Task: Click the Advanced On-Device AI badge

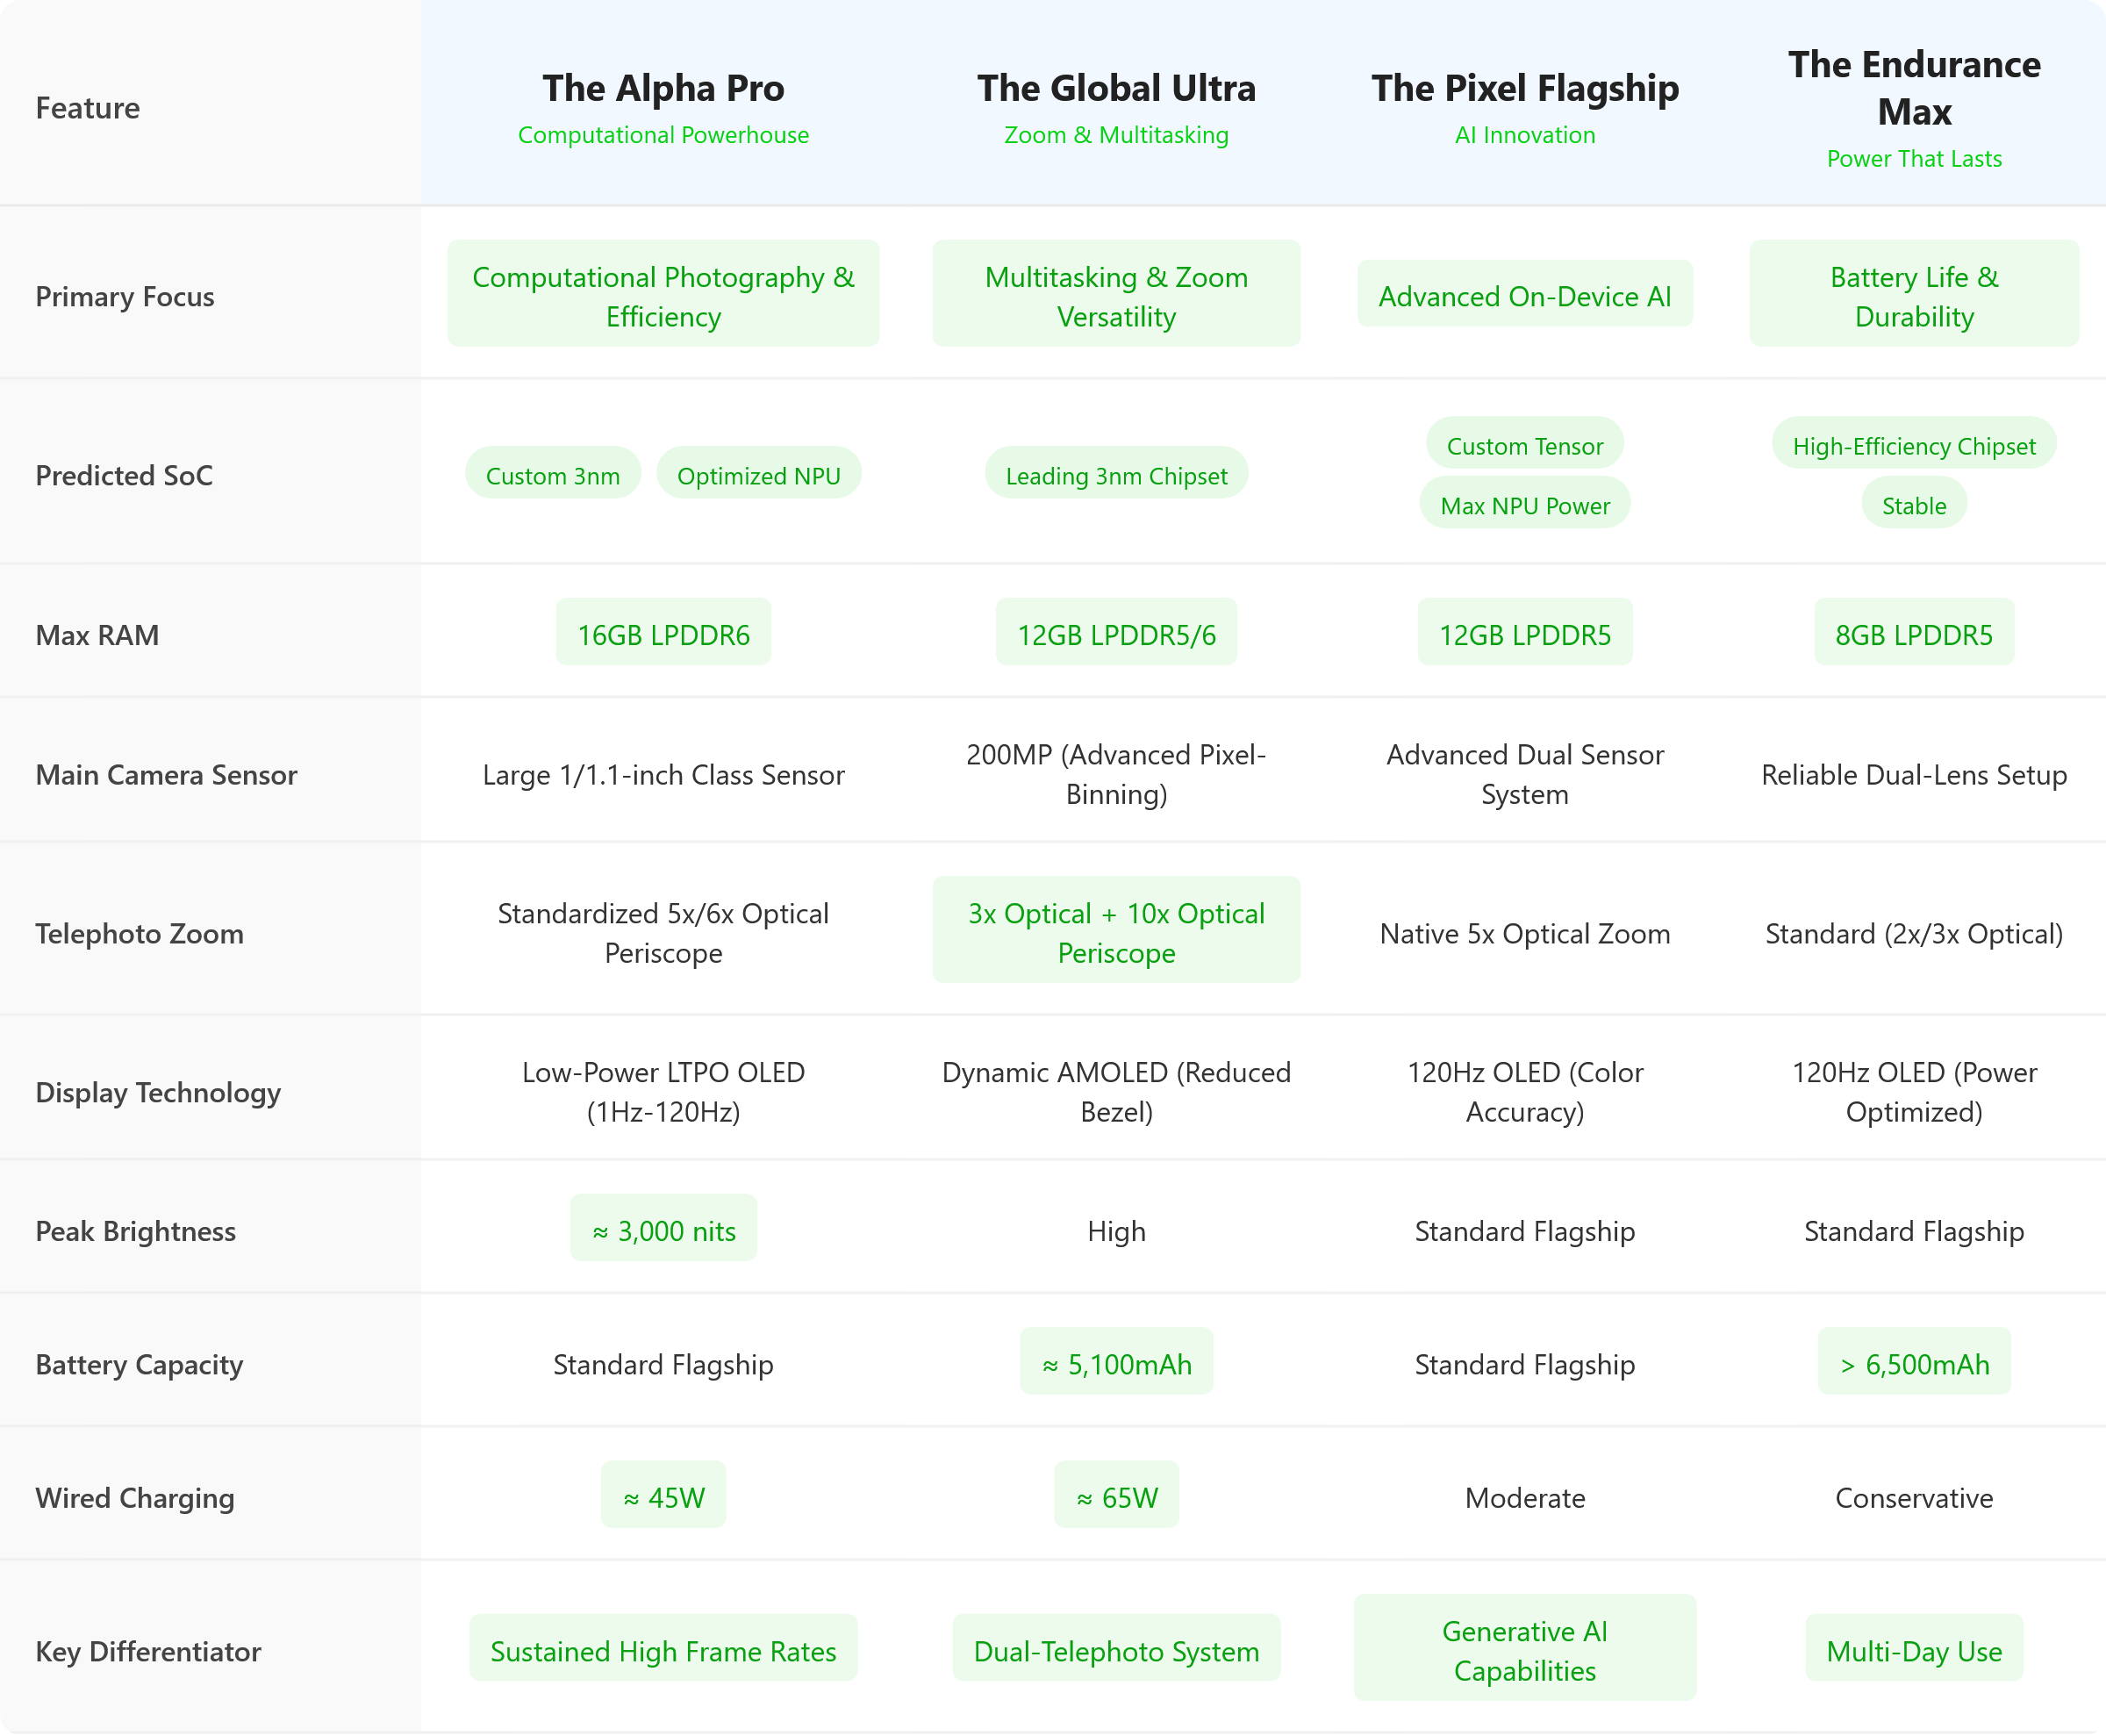Action: 1524,295
